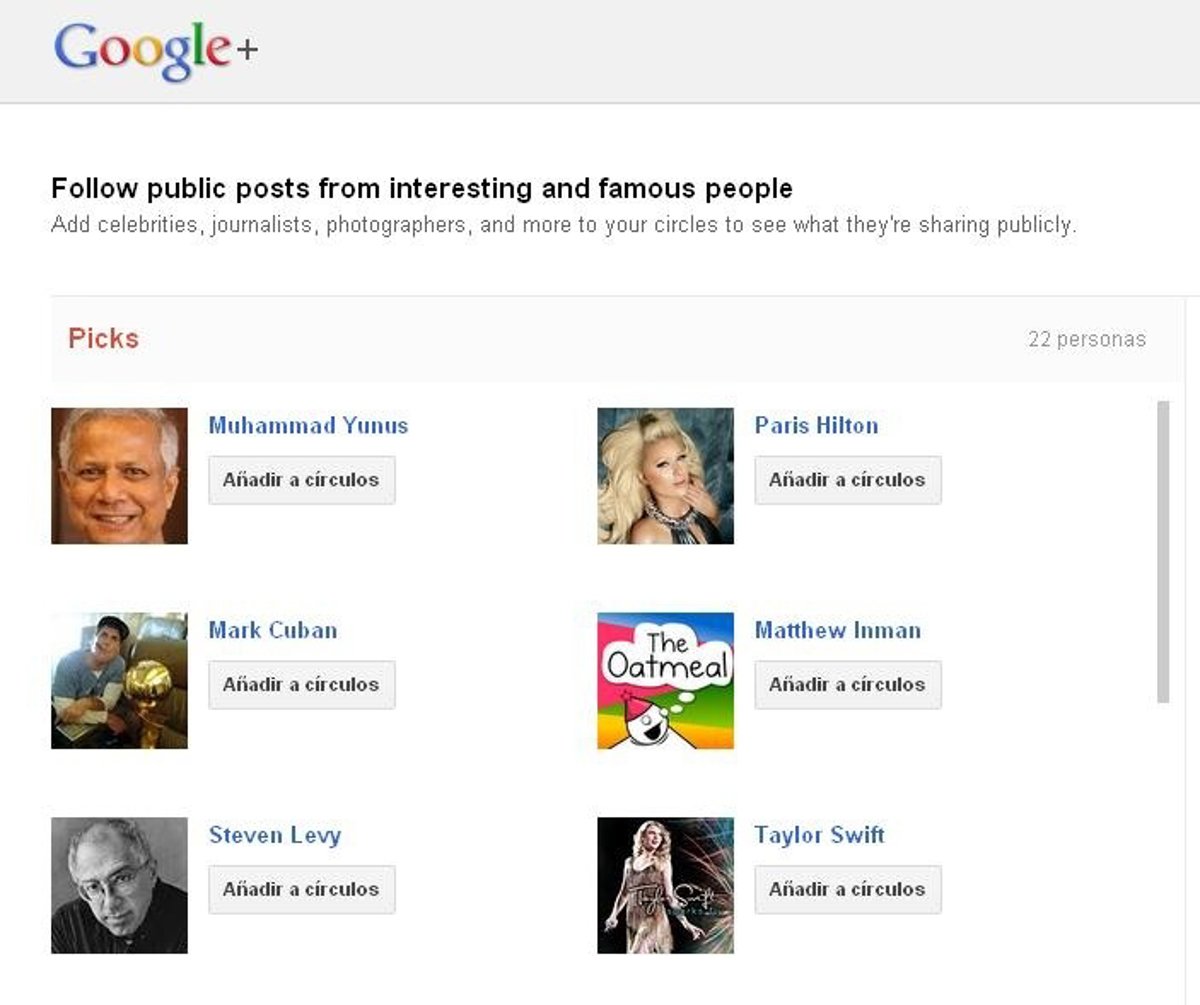The width and height of the screenshot is (1200, 1005).
Task: Open the Matthew Inman name link
Action: point(837,630)
